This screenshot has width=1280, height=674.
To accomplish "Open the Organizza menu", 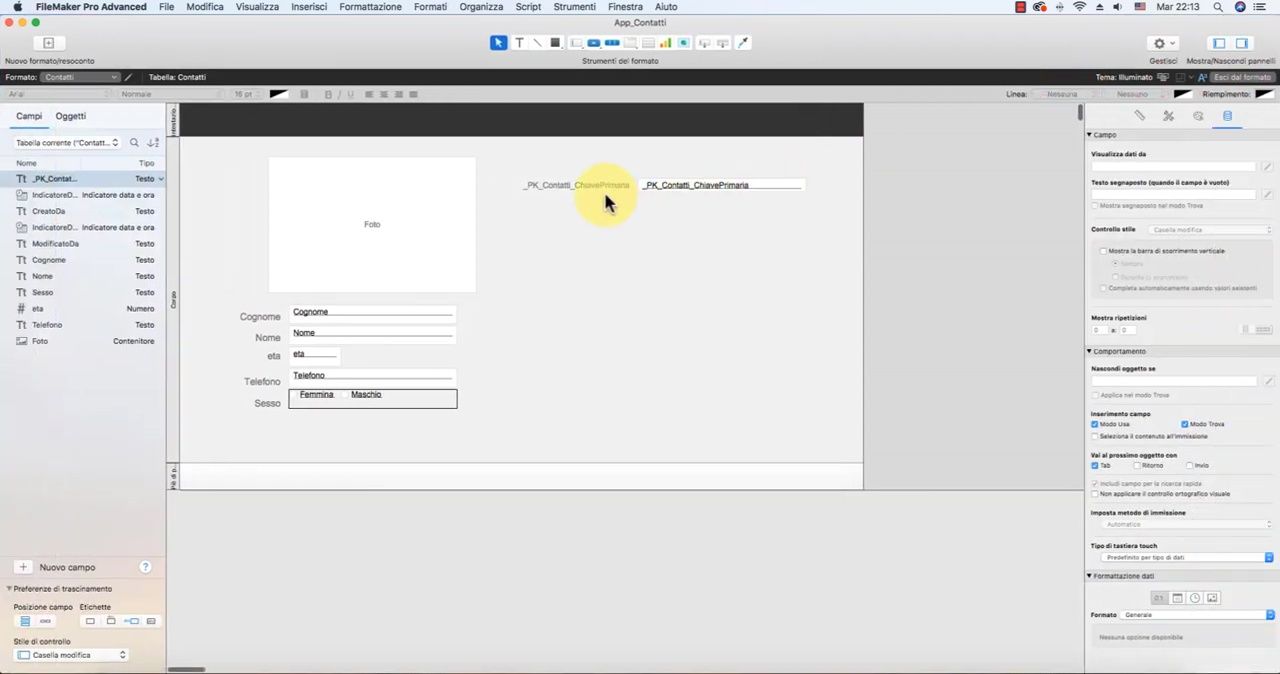I will tap(481, 7).
